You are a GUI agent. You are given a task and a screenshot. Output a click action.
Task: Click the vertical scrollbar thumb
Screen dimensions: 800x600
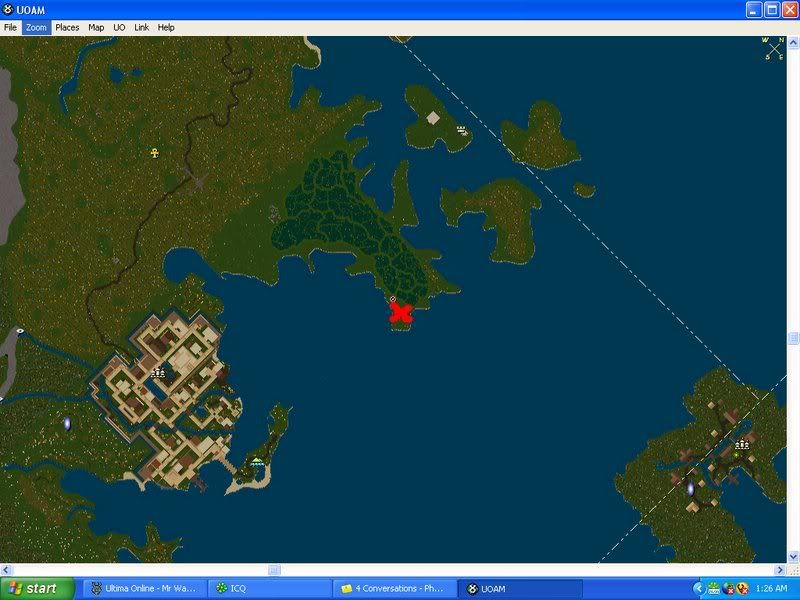[793, 338]
